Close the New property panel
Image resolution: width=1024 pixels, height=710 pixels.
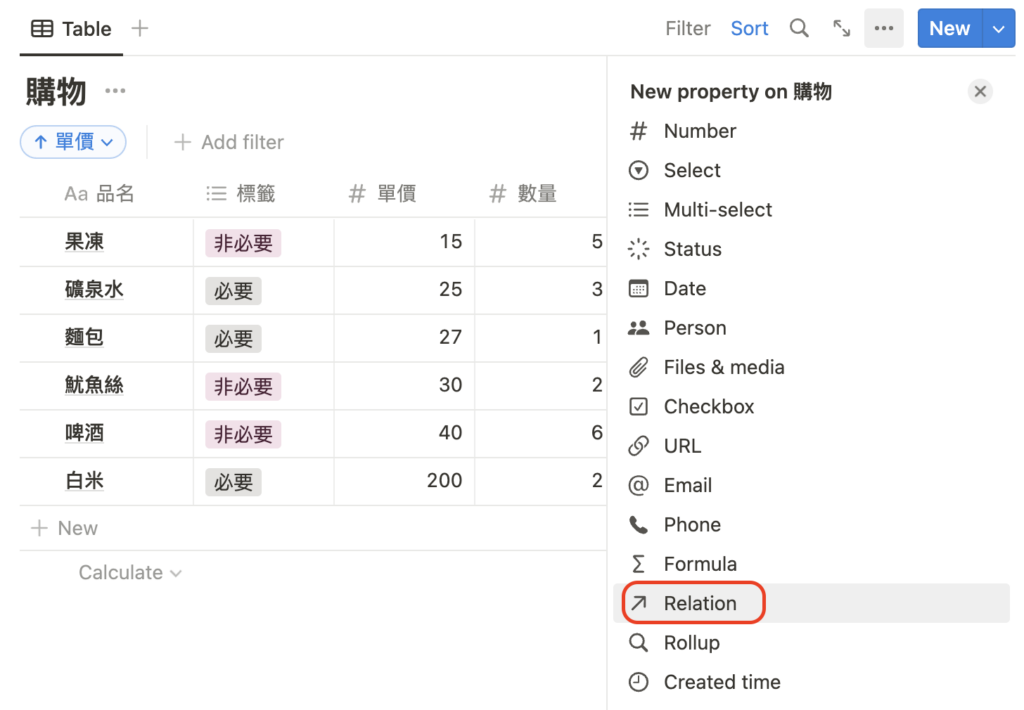[x=980, y=91]
